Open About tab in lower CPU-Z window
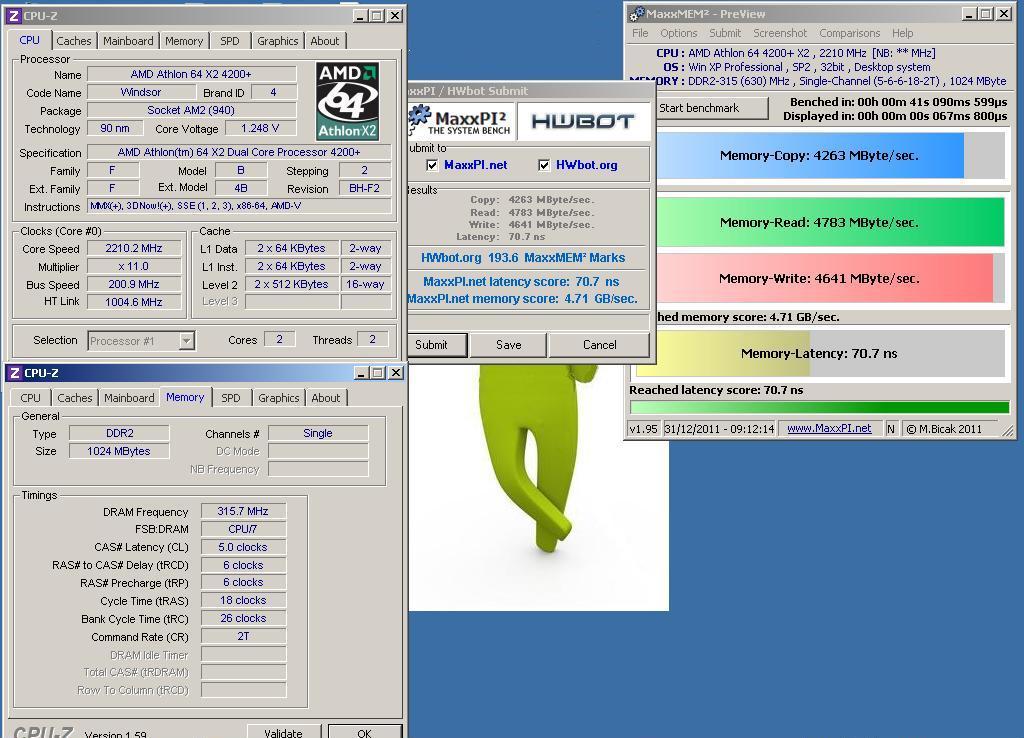The width and height of the screenshot is (1024, 738). [x=326, y=398]
